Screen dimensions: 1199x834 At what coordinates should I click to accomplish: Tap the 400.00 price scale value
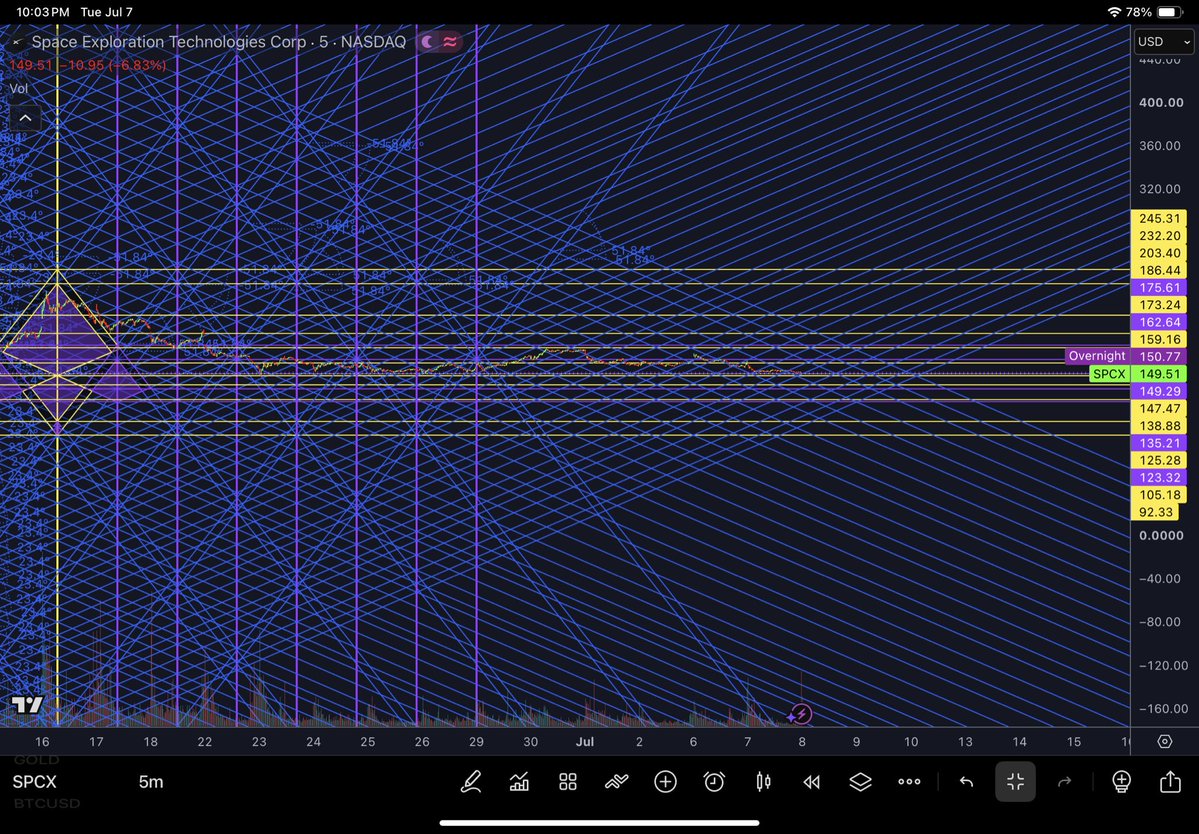coord(1160,102)
